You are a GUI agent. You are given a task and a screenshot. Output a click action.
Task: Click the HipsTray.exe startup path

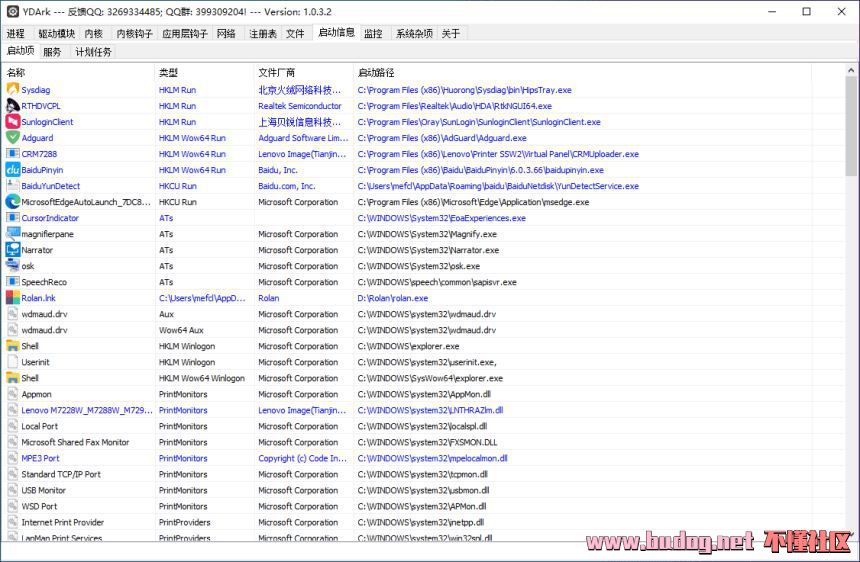click(x=464, y=90)
